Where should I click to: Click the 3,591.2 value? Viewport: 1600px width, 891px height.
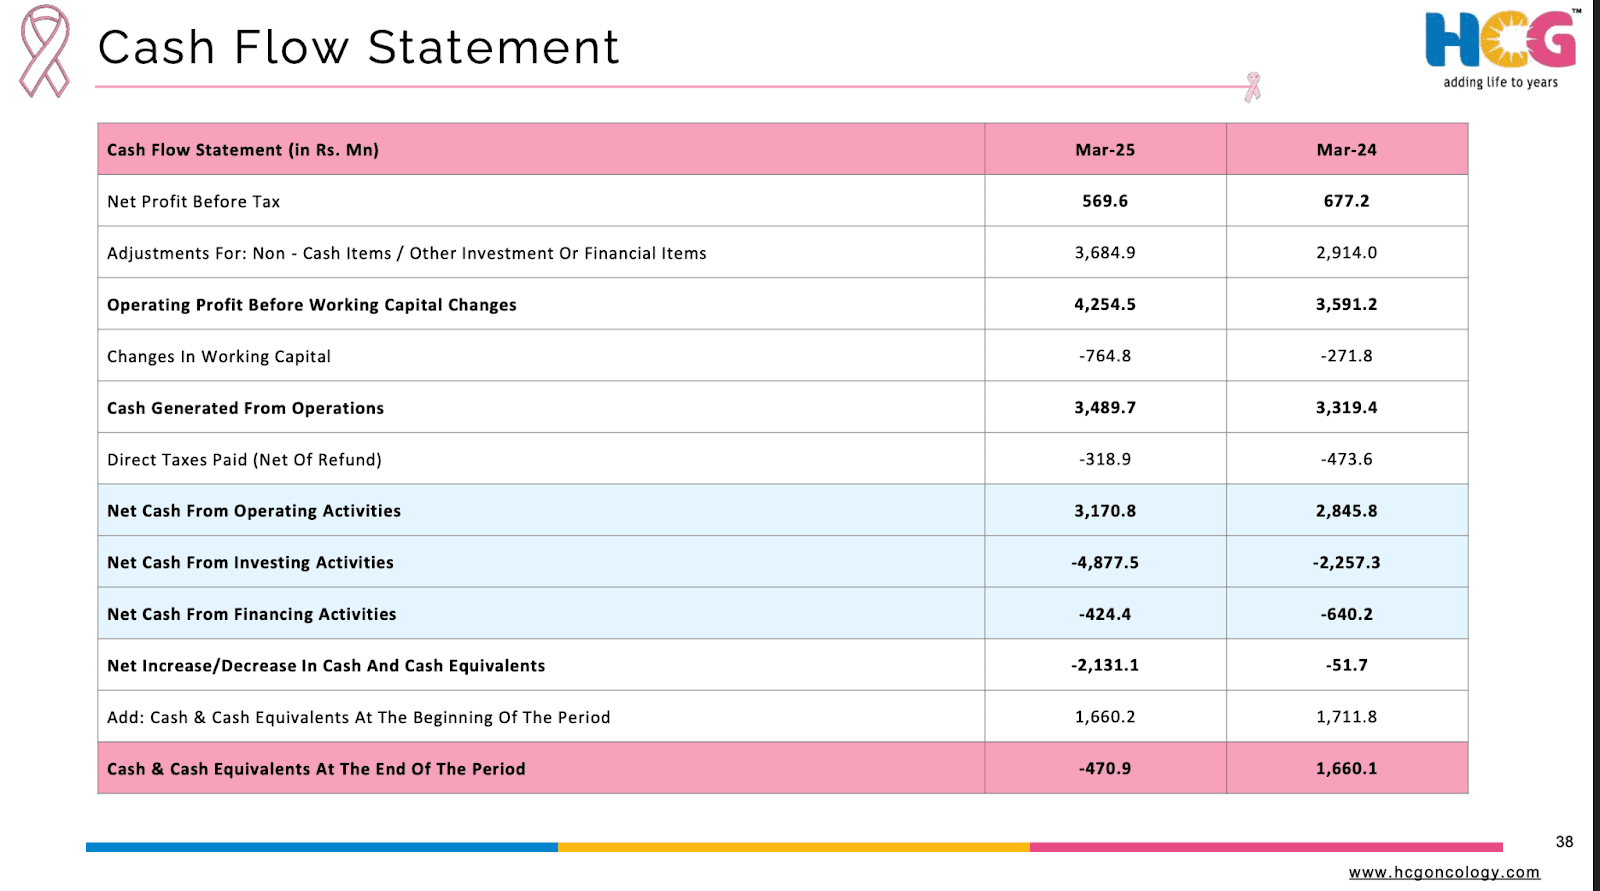(1346, 305)
